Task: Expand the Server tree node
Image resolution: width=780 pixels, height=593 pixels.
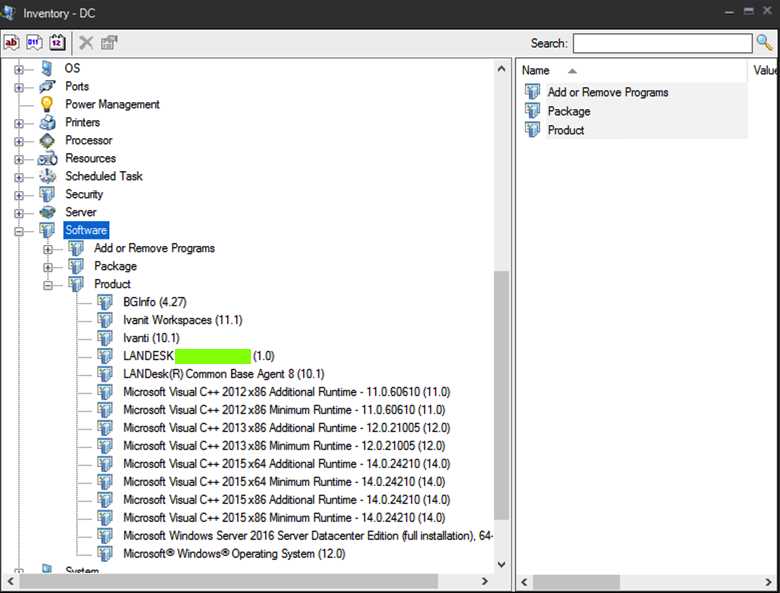Action: click(19, 213)
